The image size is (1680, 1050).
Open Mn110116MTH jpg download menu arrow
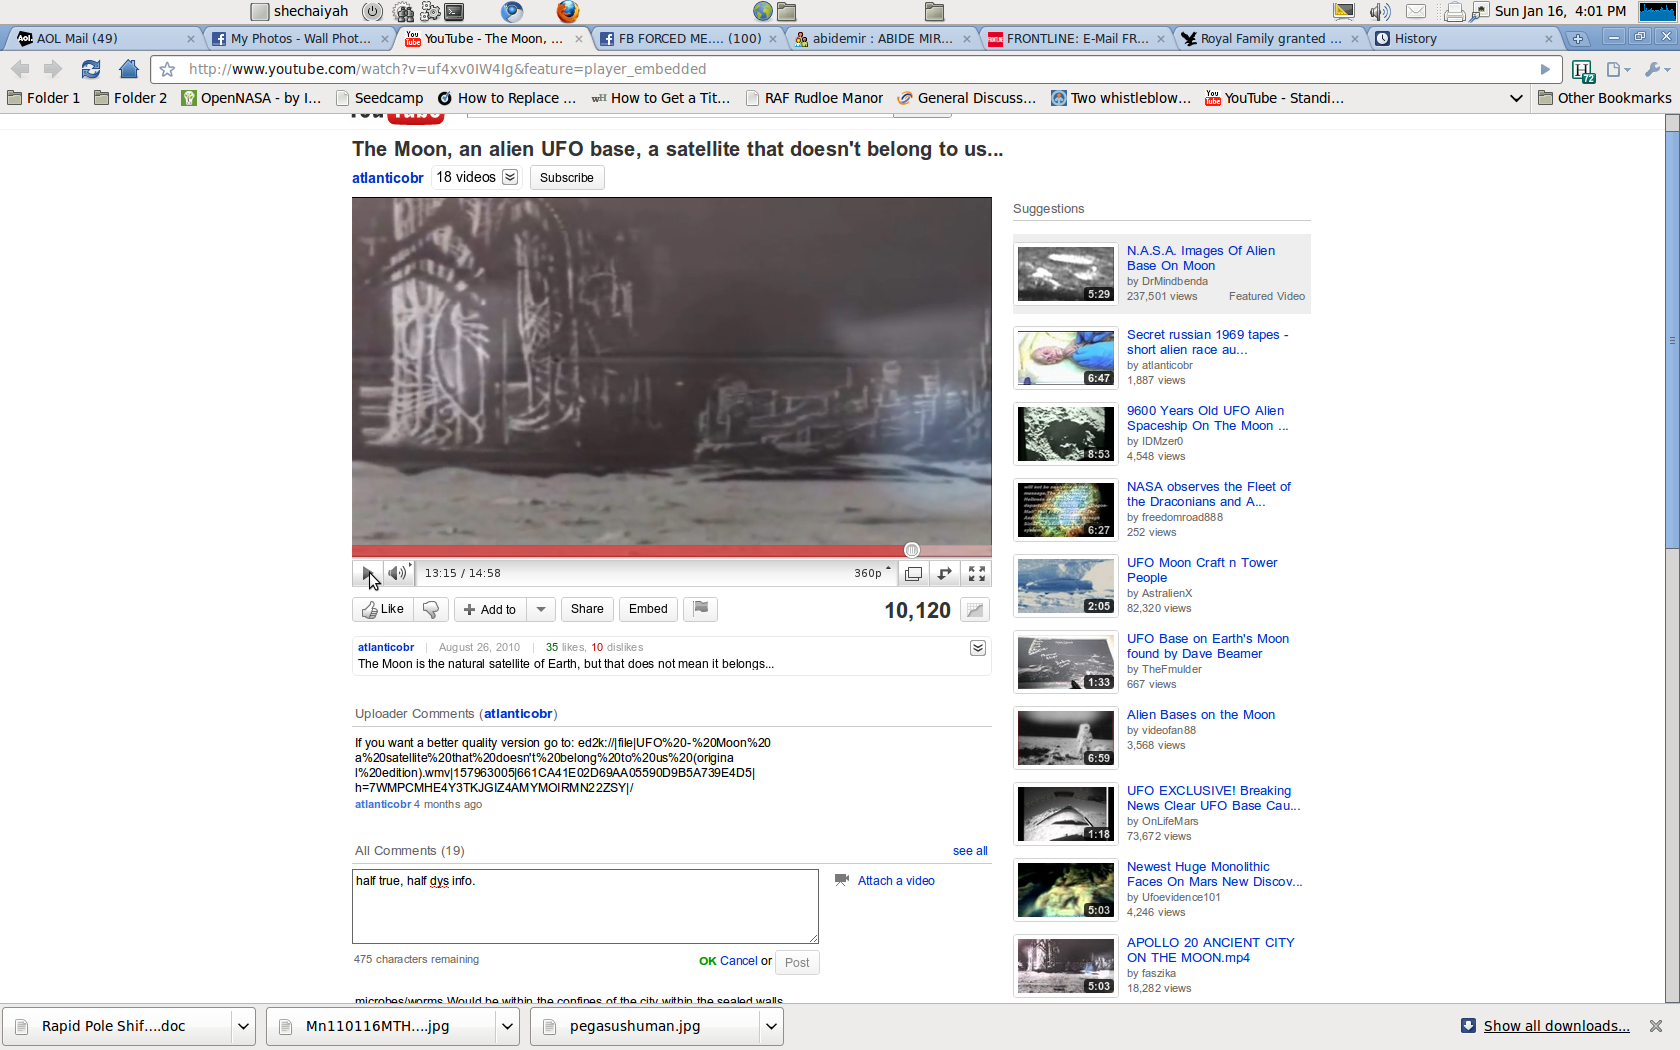pos(507,1027)
